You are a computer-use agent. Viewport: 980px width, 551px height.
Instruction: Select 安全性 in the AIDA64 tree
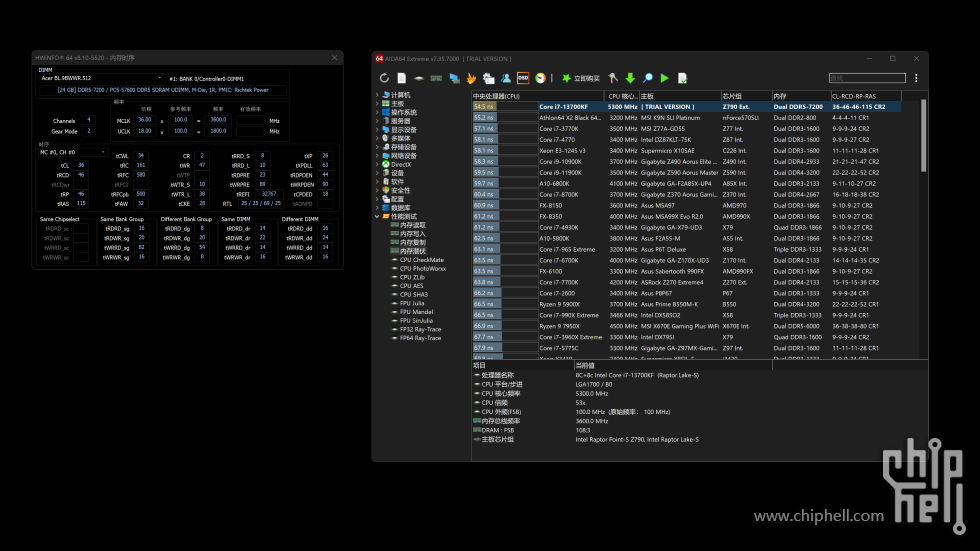(x=400, y=191)
